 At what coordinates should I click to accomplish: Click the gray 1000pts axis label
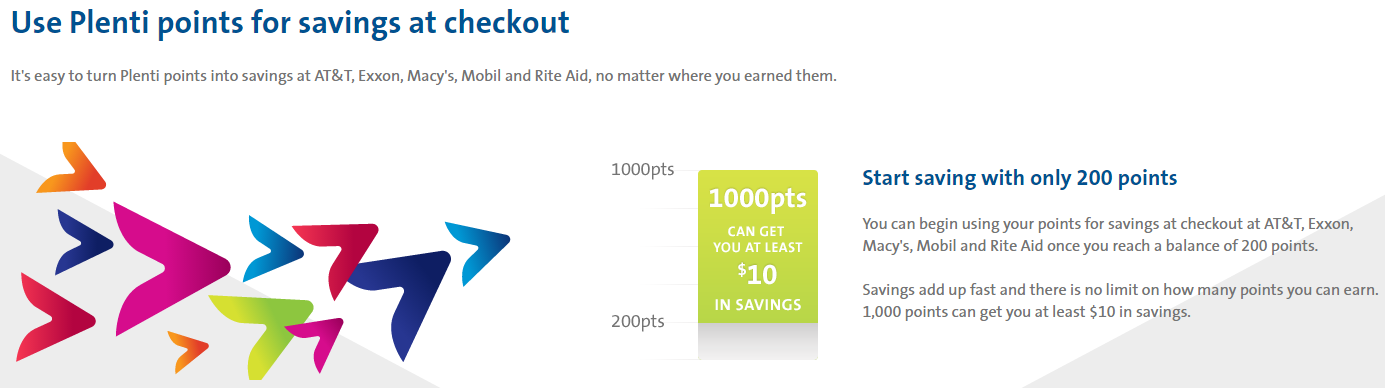coord(643,169)
